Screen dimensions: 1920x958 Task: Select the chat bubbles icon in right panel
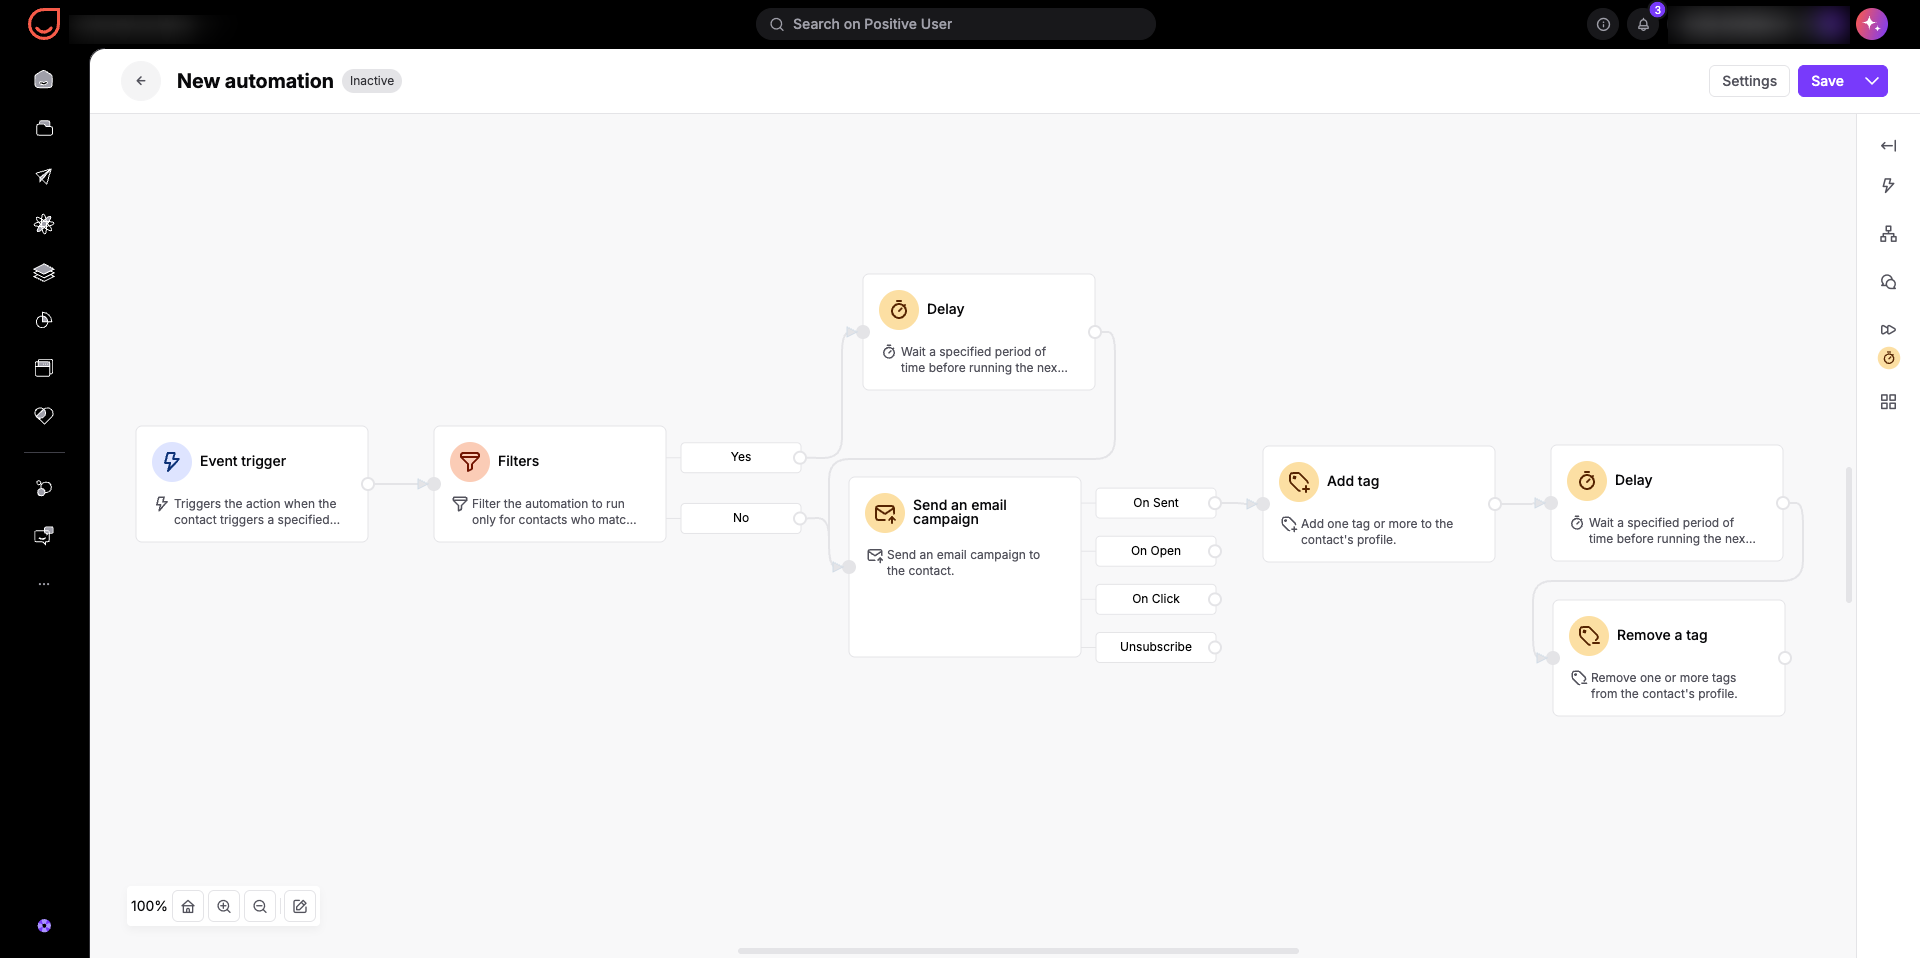1888,282
